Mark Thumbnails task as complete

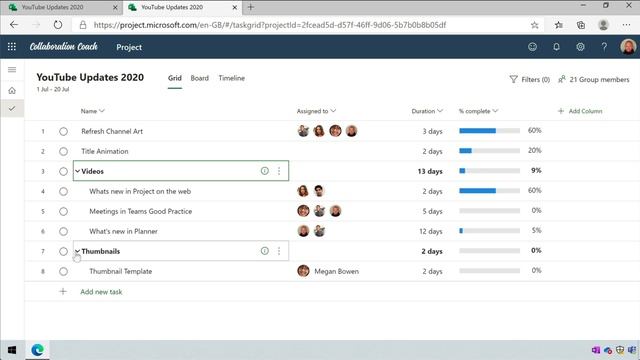click(x=63, y=251)
